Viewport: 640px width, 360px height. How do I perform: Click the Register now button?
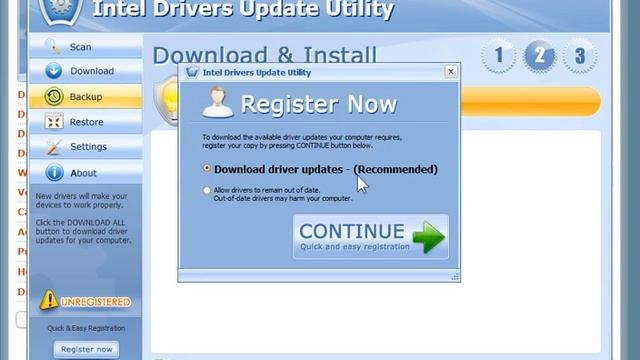(x=87, y=349)
